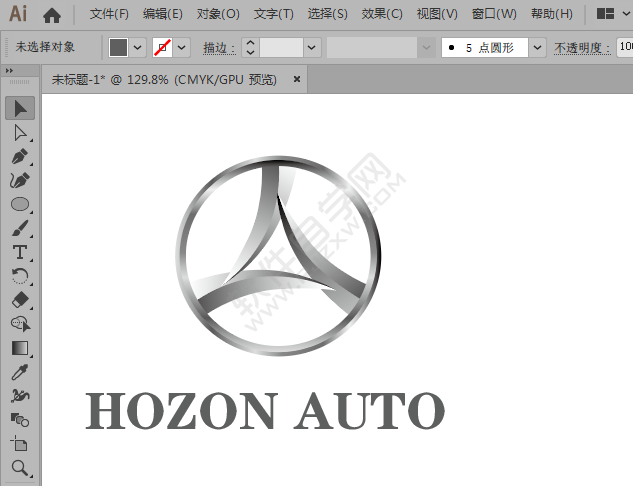633x486 pixels.
Task: Select the Selection tool (black arrow)
Action: tap(20, 108)
